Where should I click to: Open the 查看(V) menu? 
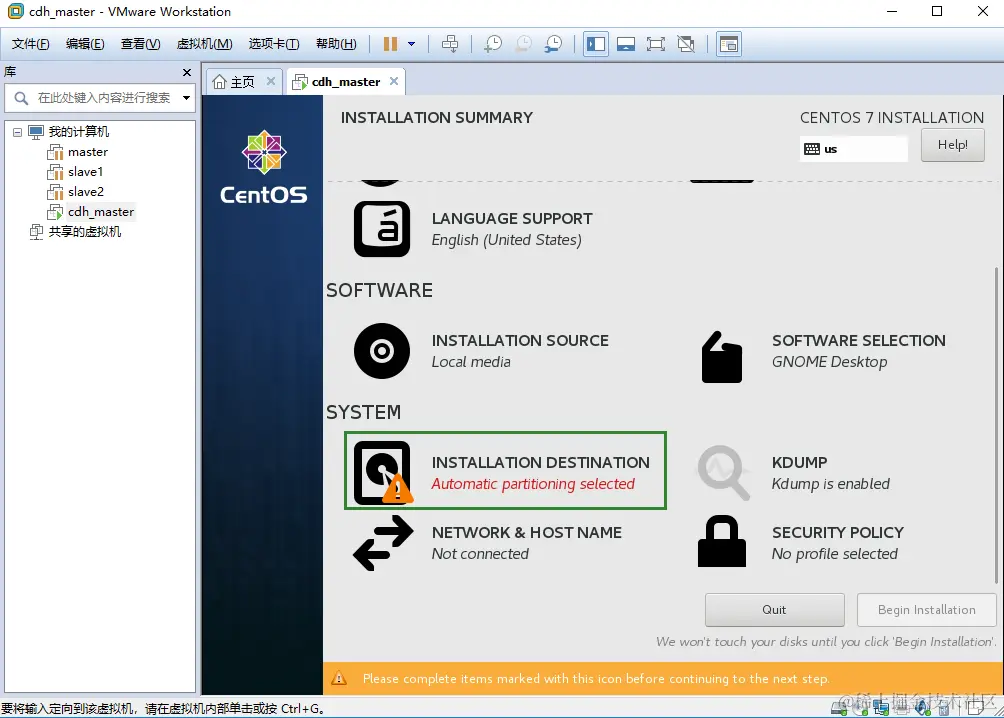point(140,44)
